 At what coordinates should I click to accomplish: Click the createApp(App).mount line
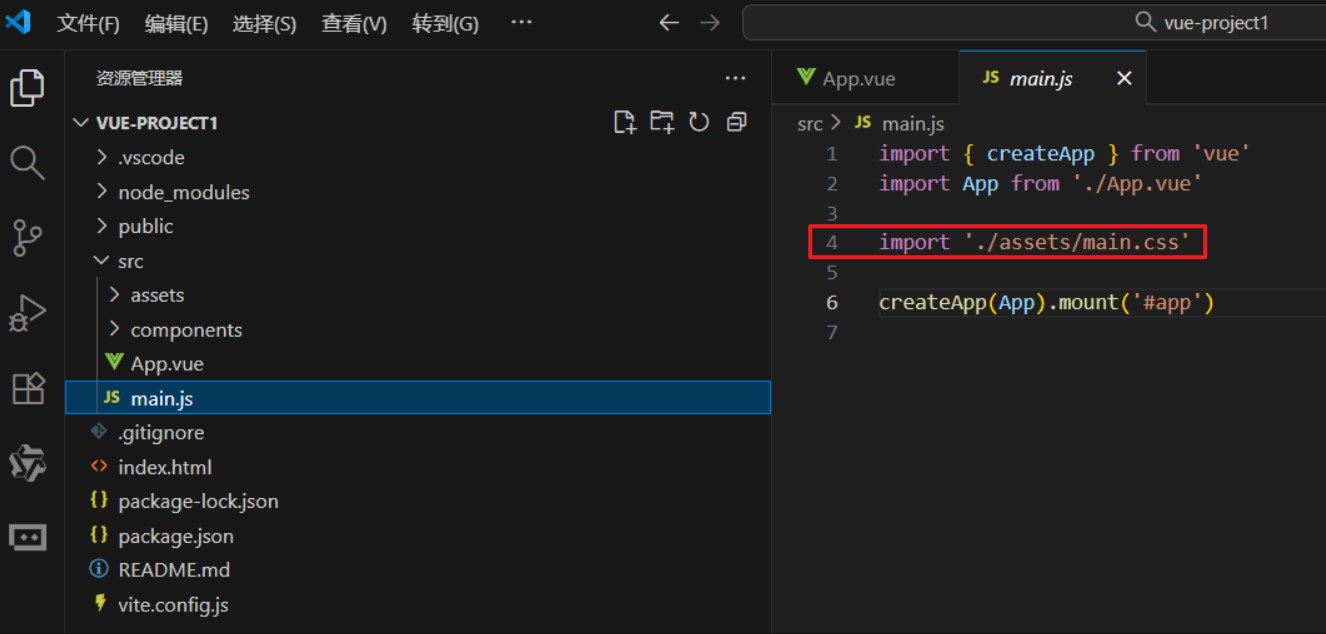[1046, 302]
